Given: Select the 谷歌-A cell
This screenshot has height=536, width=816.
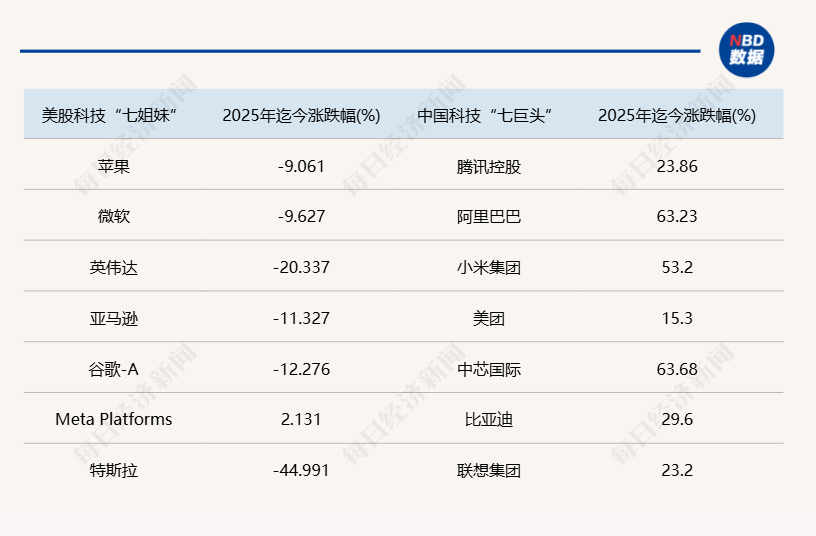Looking at the screenshot, I should pos(113,369).
